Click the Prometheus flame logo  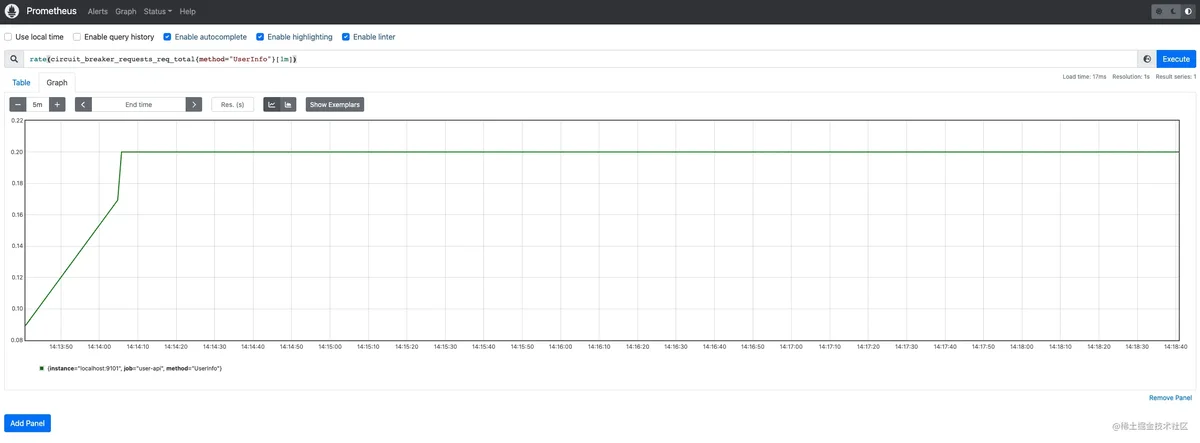(12, 11)
